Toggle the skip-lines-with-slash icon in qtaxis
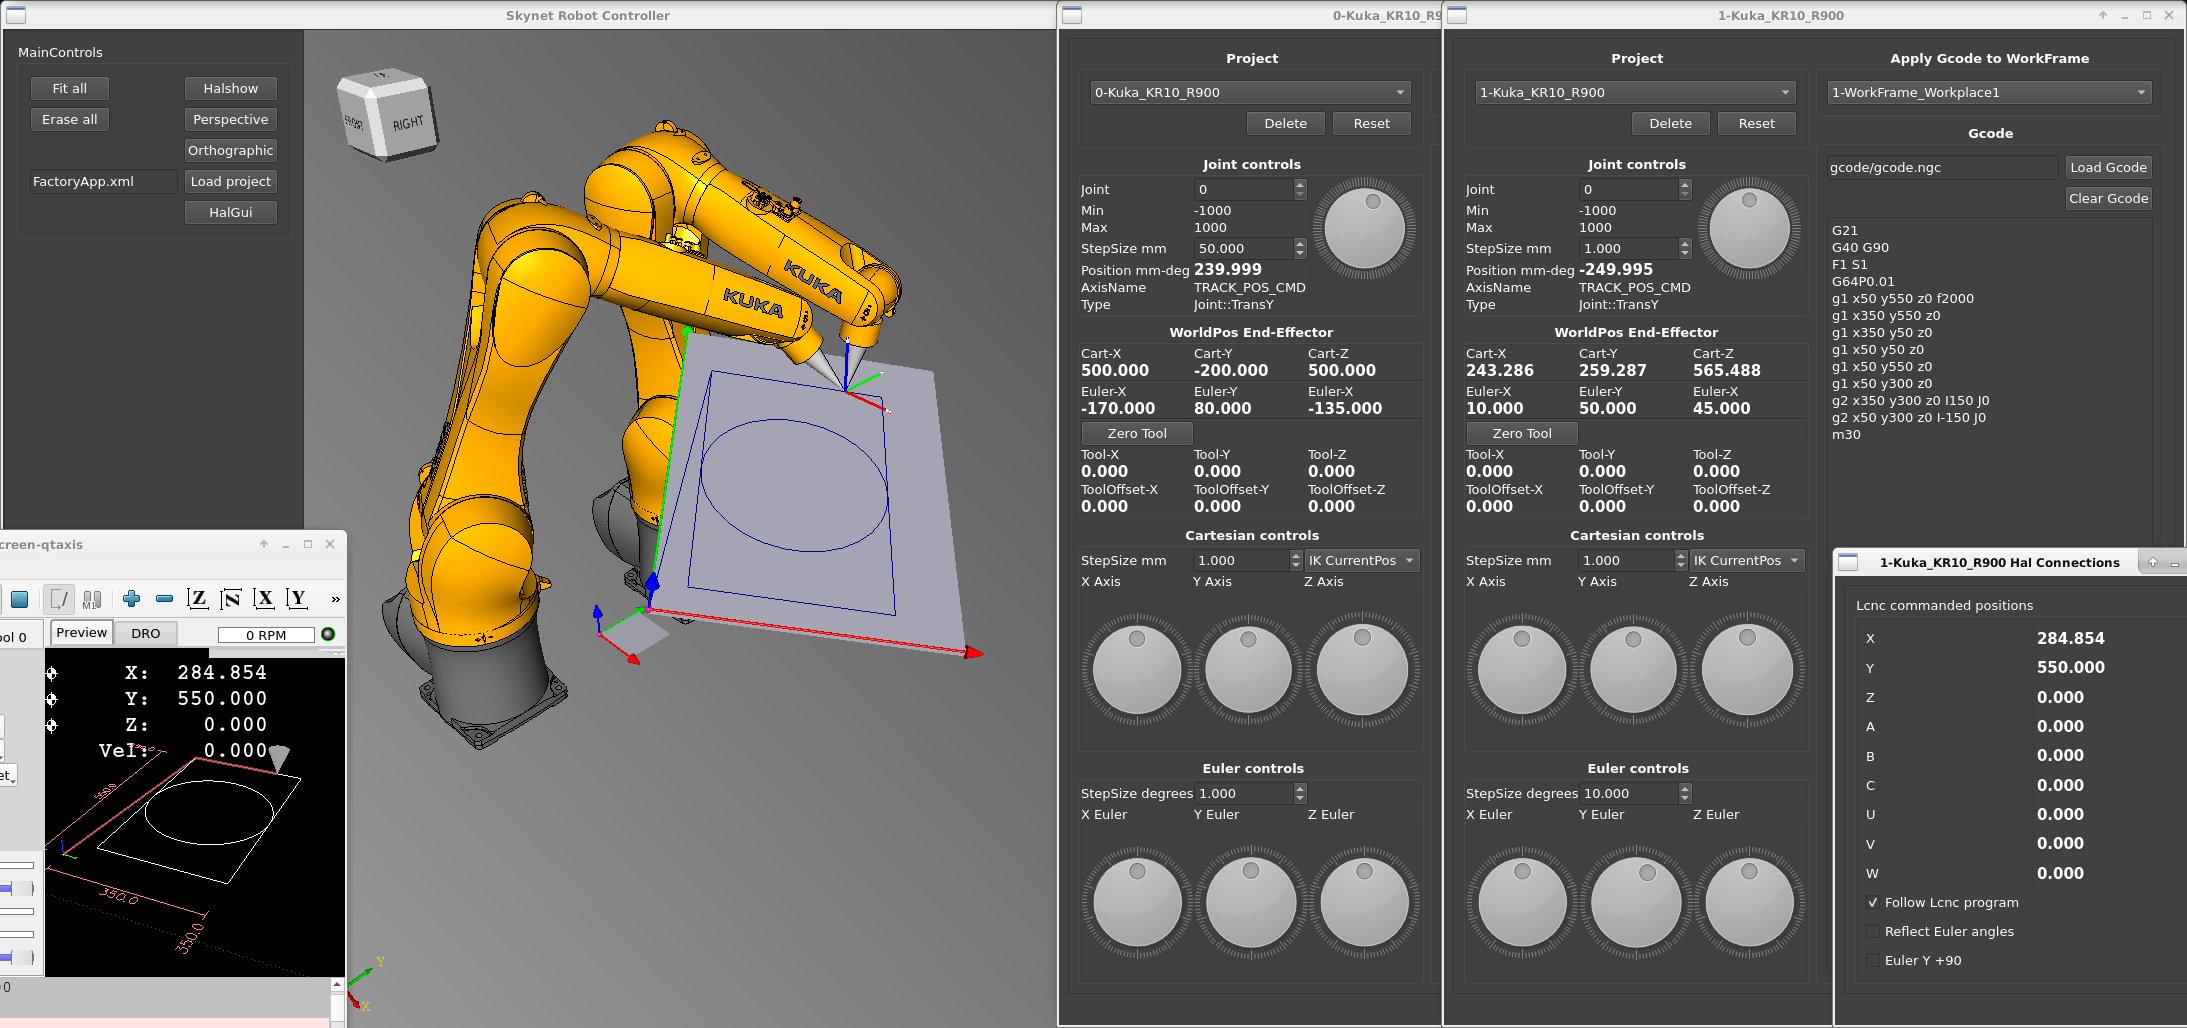The width and height of the screenshot is (2187, 1028). point(59,599)
